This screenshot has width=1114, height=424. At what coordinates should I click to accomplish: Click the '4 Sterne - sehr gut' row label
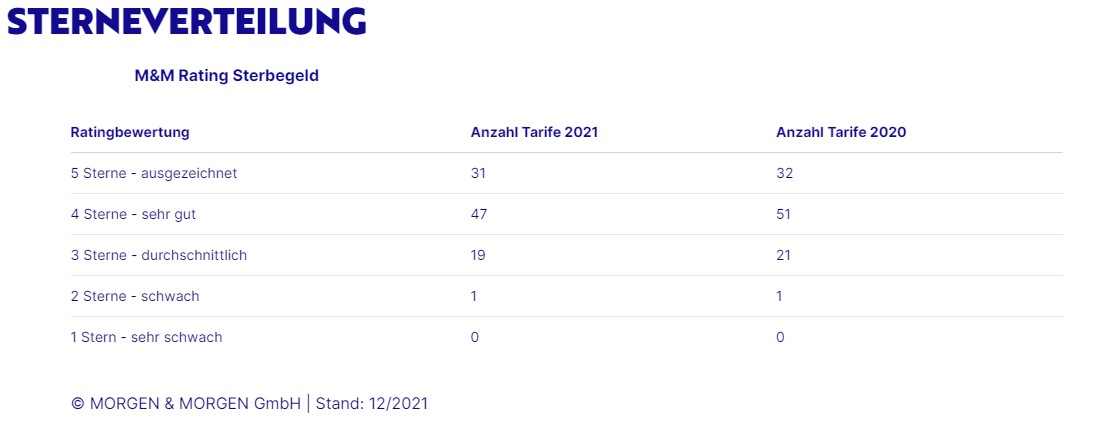coord(140,214)
